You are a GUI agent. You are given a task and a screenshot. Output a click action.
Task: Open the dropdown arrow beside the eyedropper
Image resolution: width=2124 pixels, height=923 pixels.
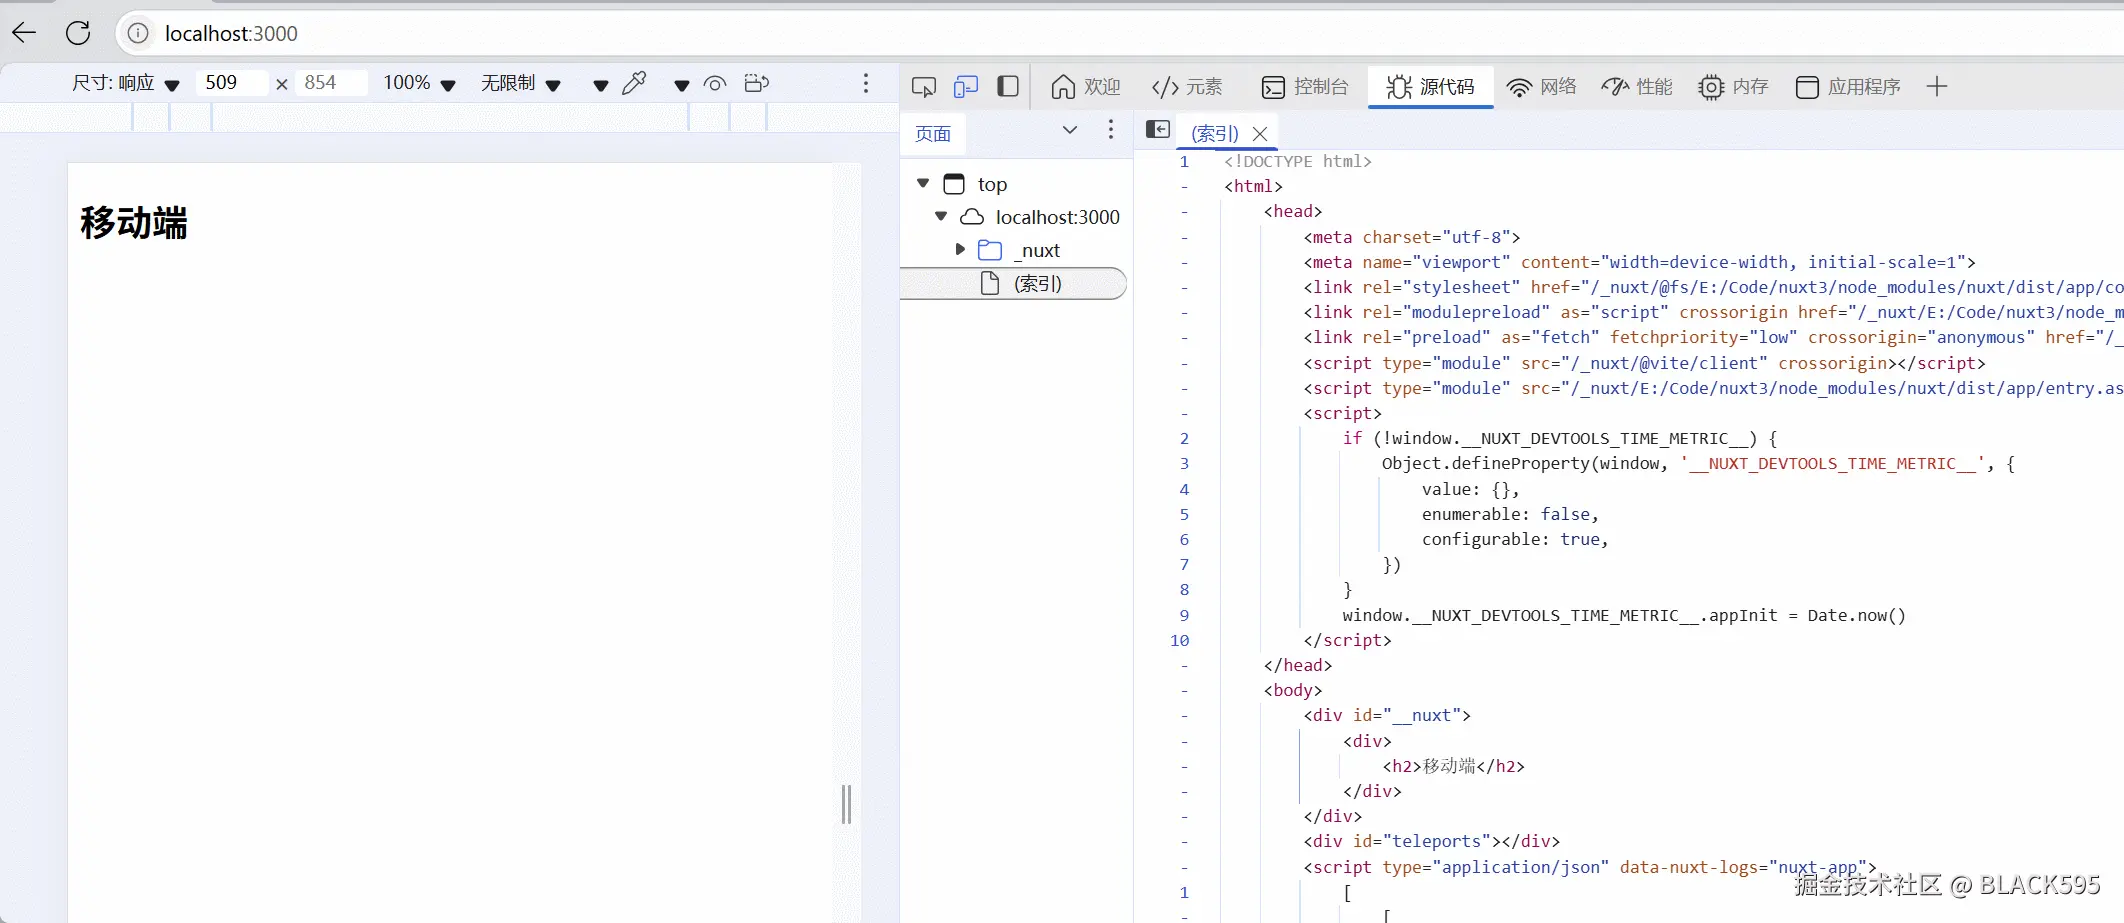pyautogui.click(x=600, y=85)
